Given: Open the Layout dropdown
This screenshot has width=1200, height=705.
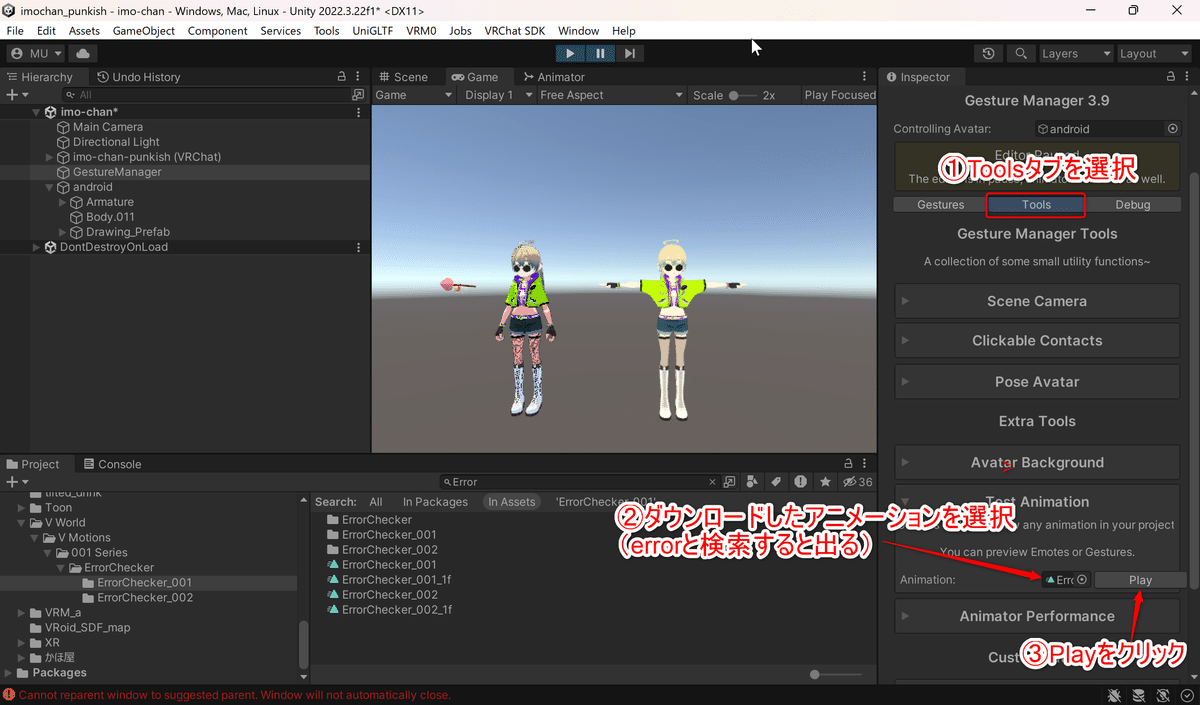Looking at the screenshot, I should pos(1155,53).
